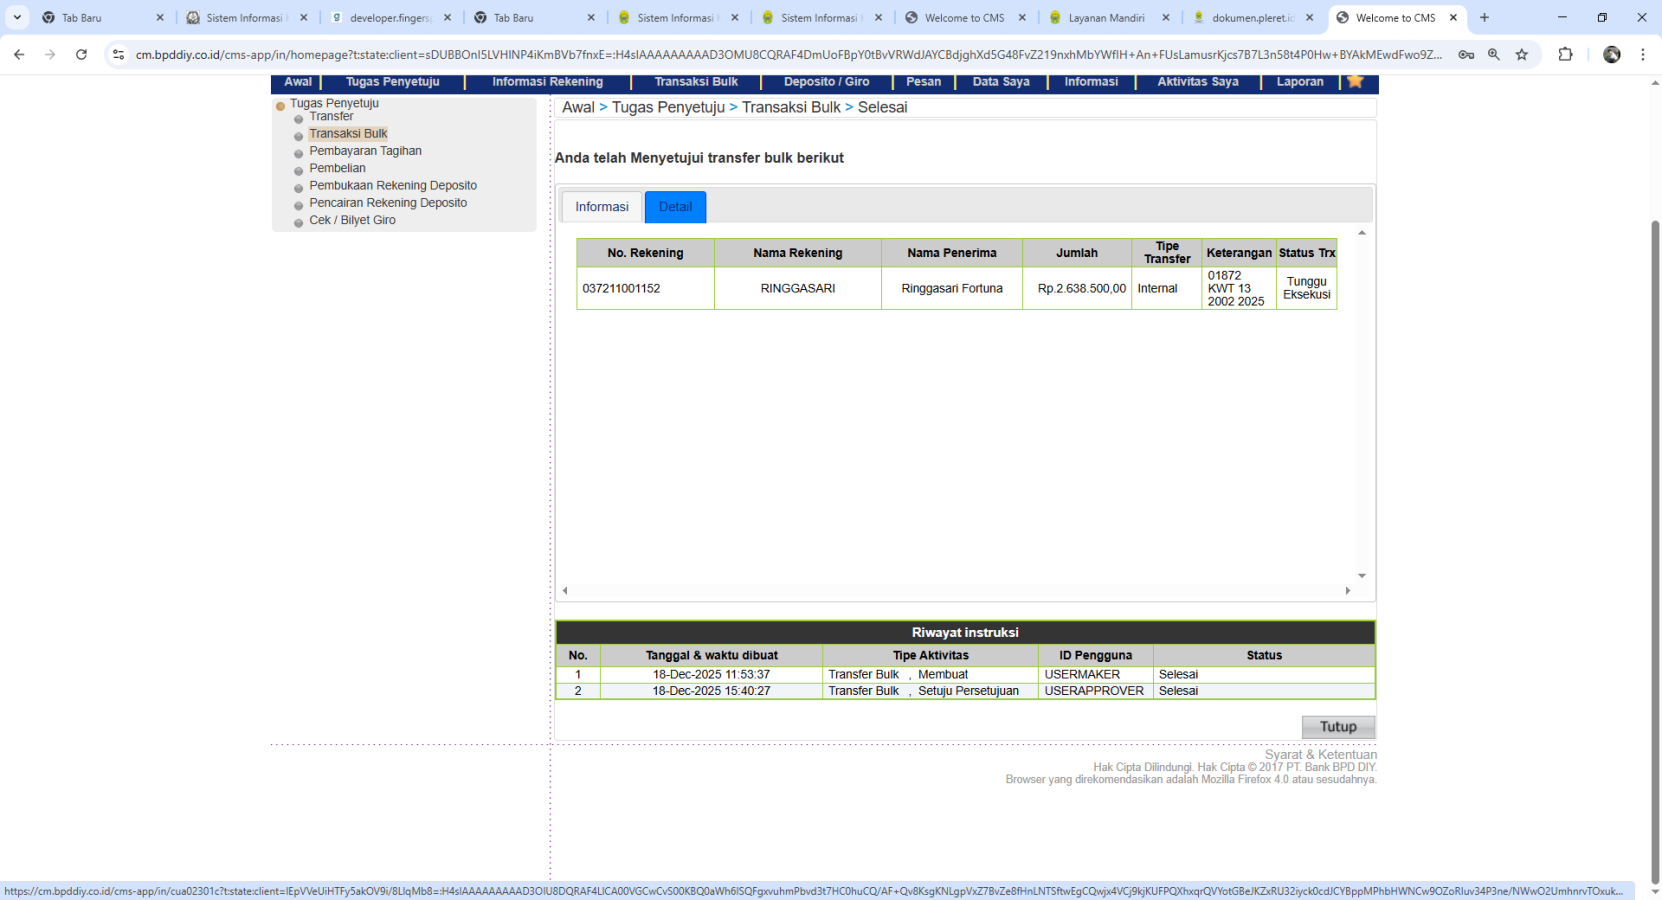Reload the page with the refresh icon

coord(81,55)
